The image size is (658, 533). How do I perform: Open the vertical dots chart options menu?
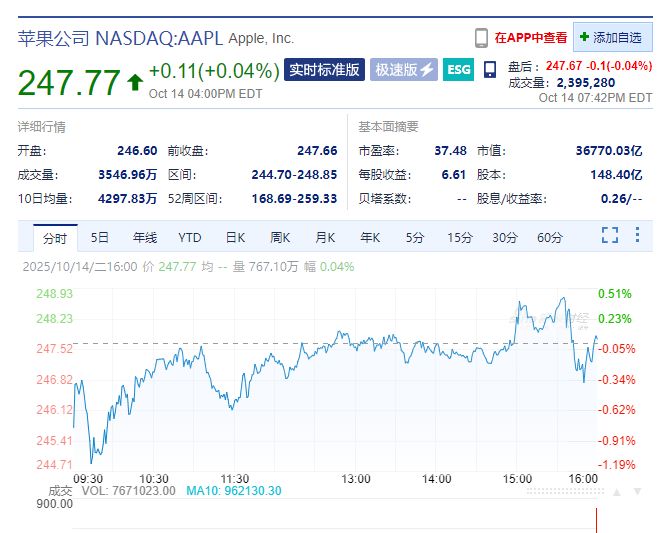(x=638, y=236)
